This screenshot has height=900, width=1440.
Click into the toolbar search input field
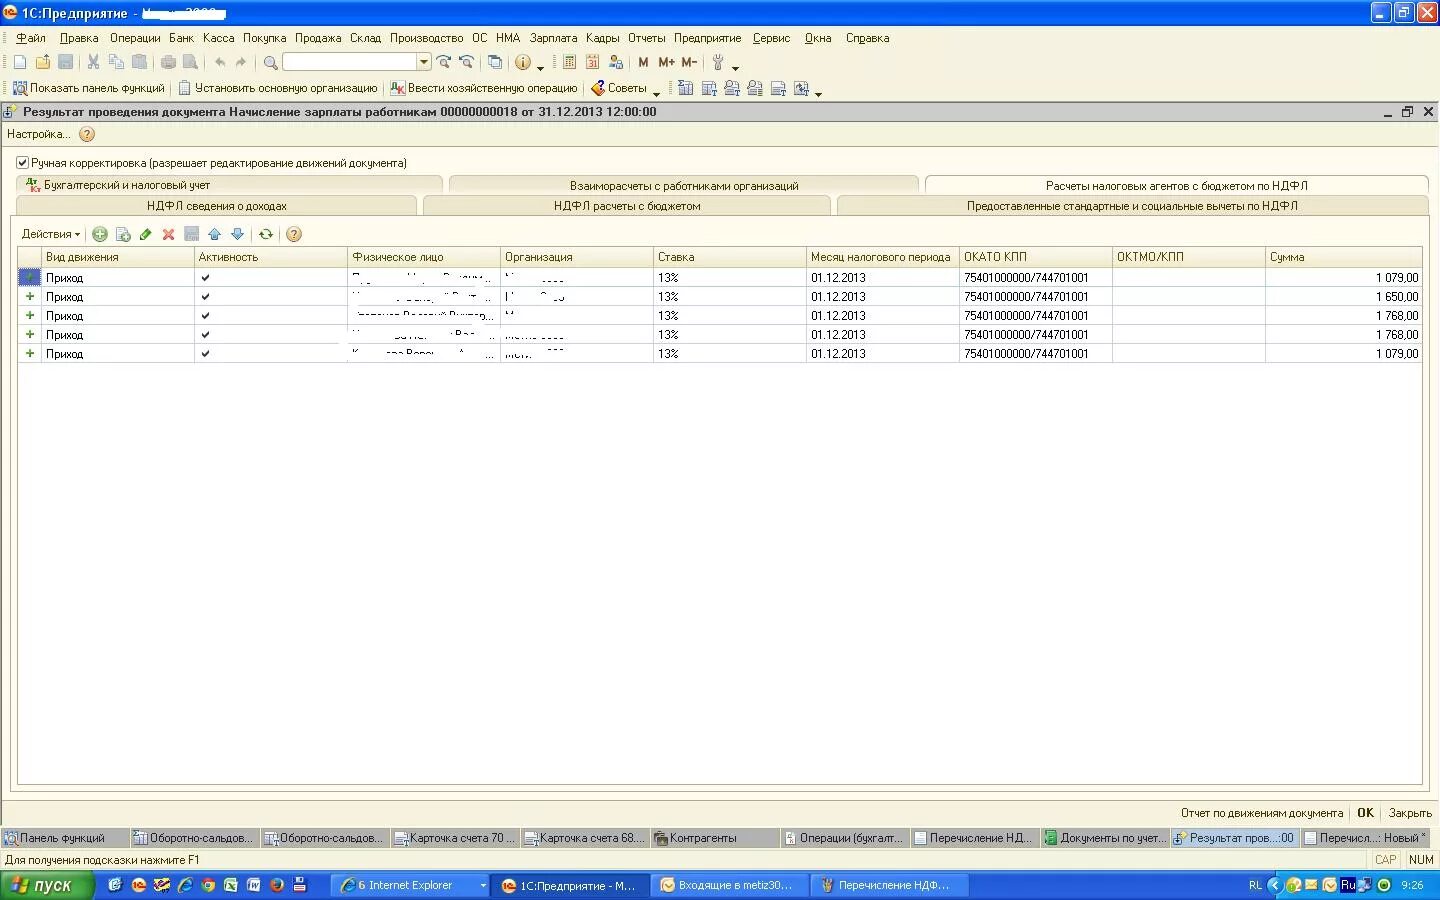coord(349,62)
